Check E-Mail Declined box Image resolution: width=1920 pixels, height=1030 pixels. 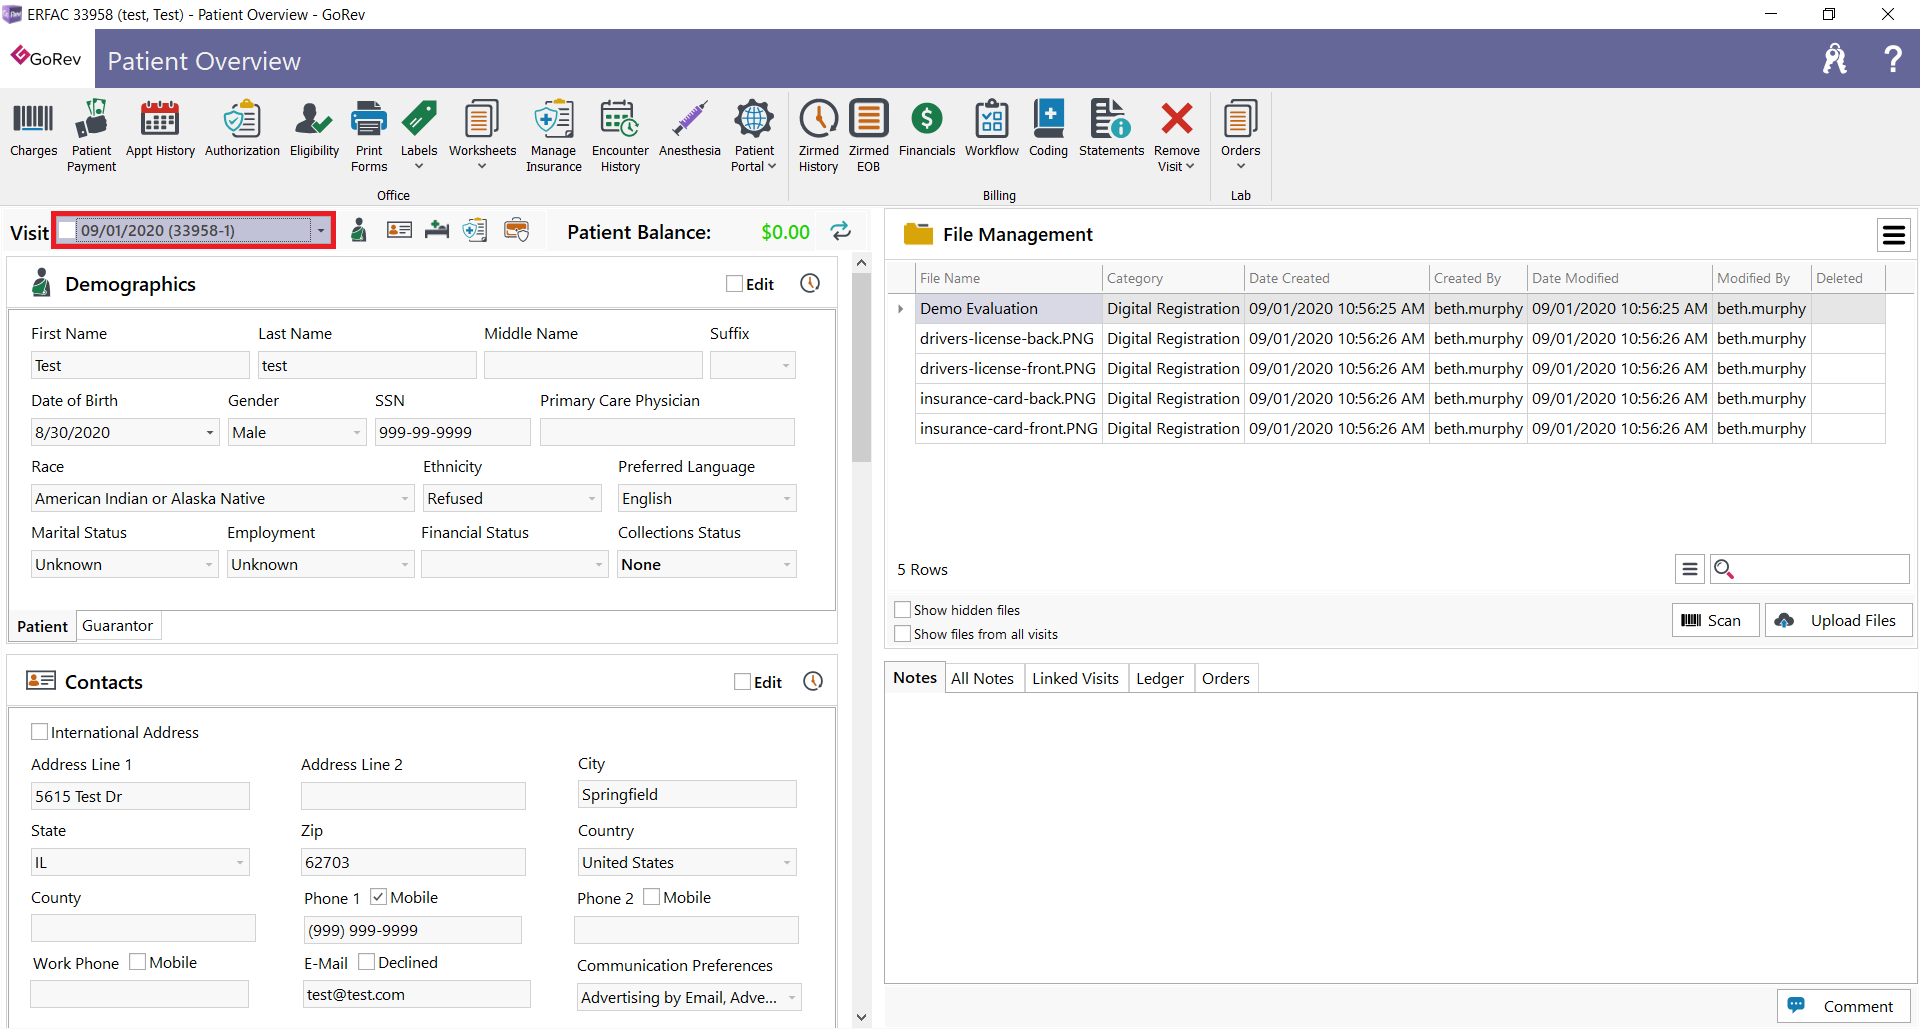(x=366, y=962)
